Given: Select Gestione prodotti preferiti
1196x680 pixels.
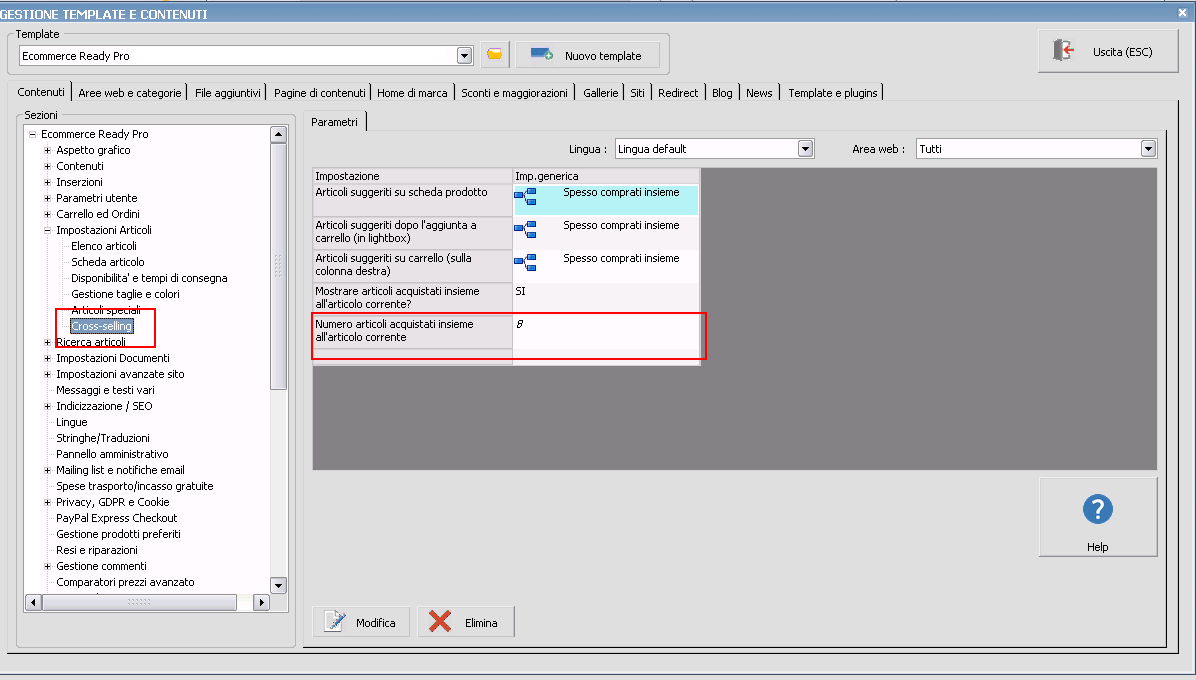Looking at the screenshot, I should [x=118, y=534].
